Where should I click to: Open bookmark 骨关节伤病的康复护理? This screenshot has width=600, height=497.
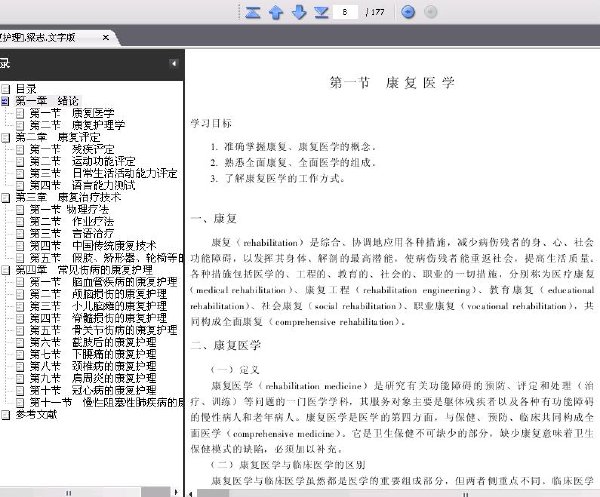125,330
